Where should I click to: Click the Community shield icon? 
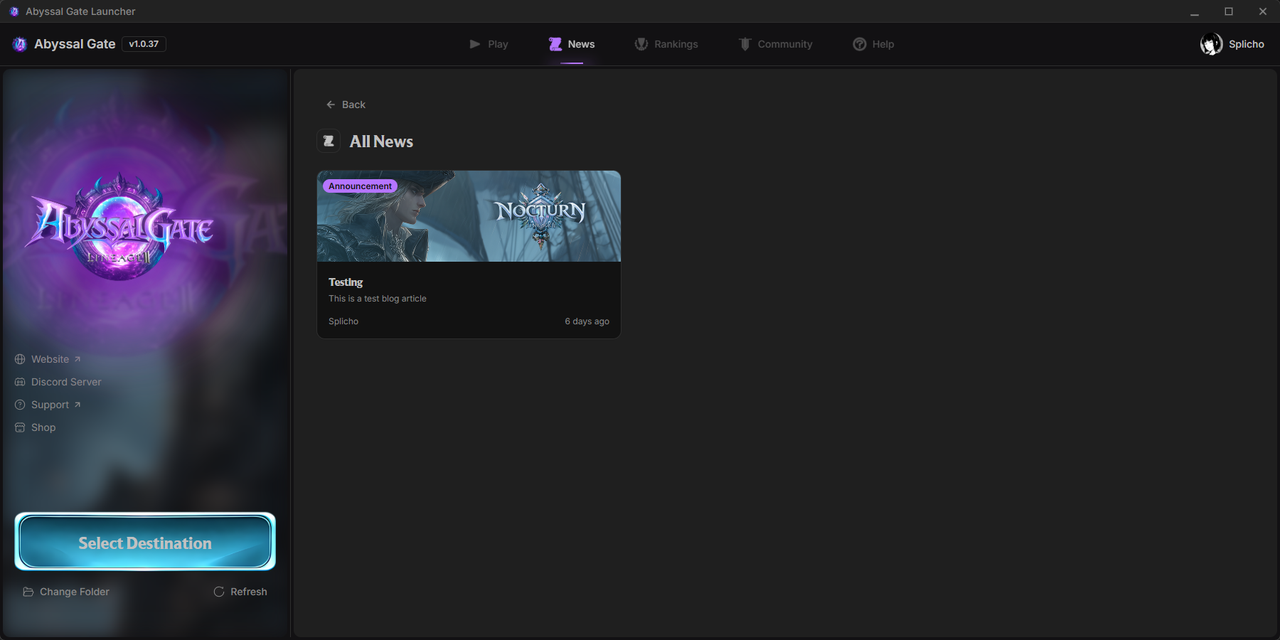(x=744, y=44)
